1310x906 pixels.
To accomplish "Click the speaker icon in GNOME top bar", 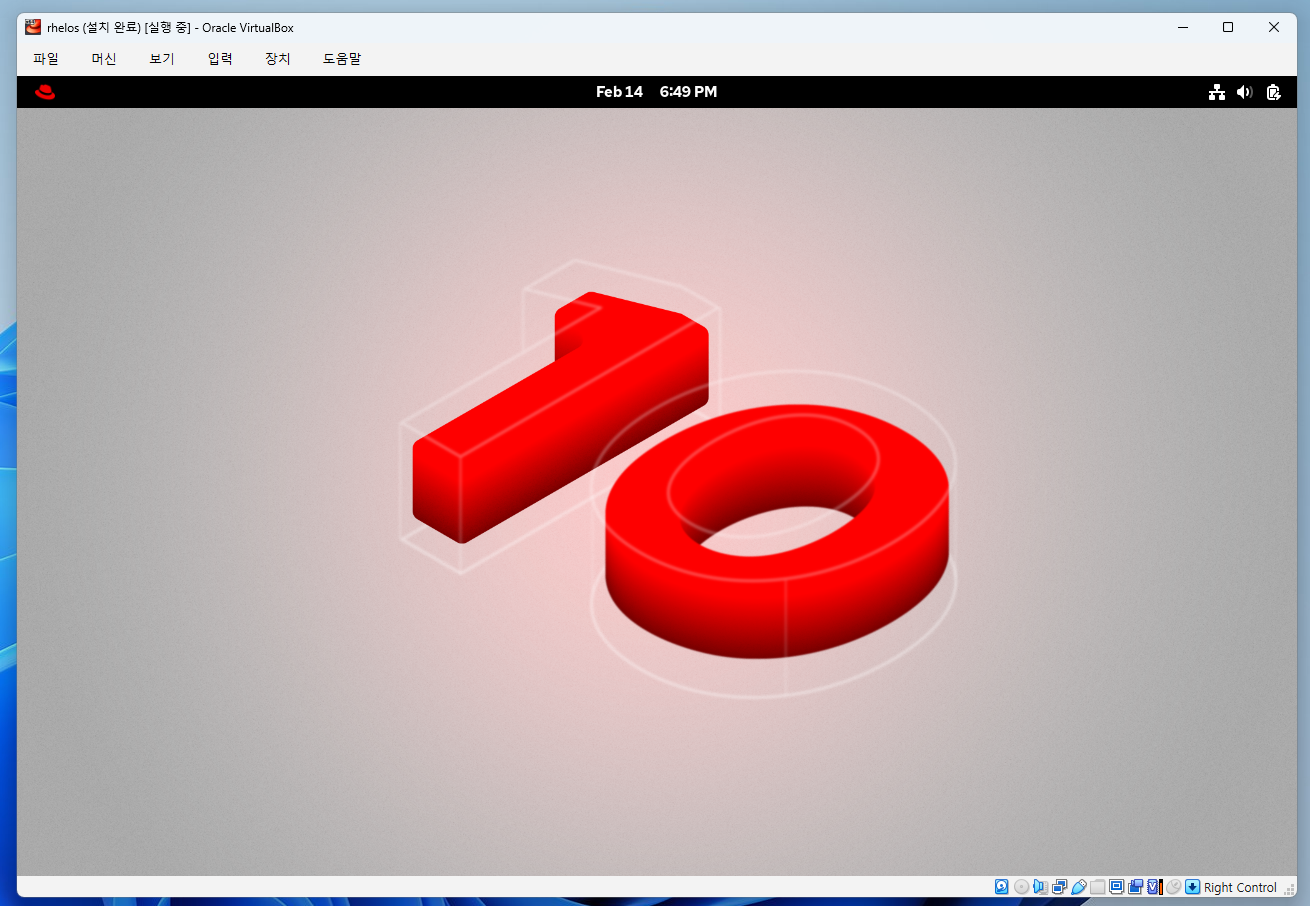I will point(1244,91).
